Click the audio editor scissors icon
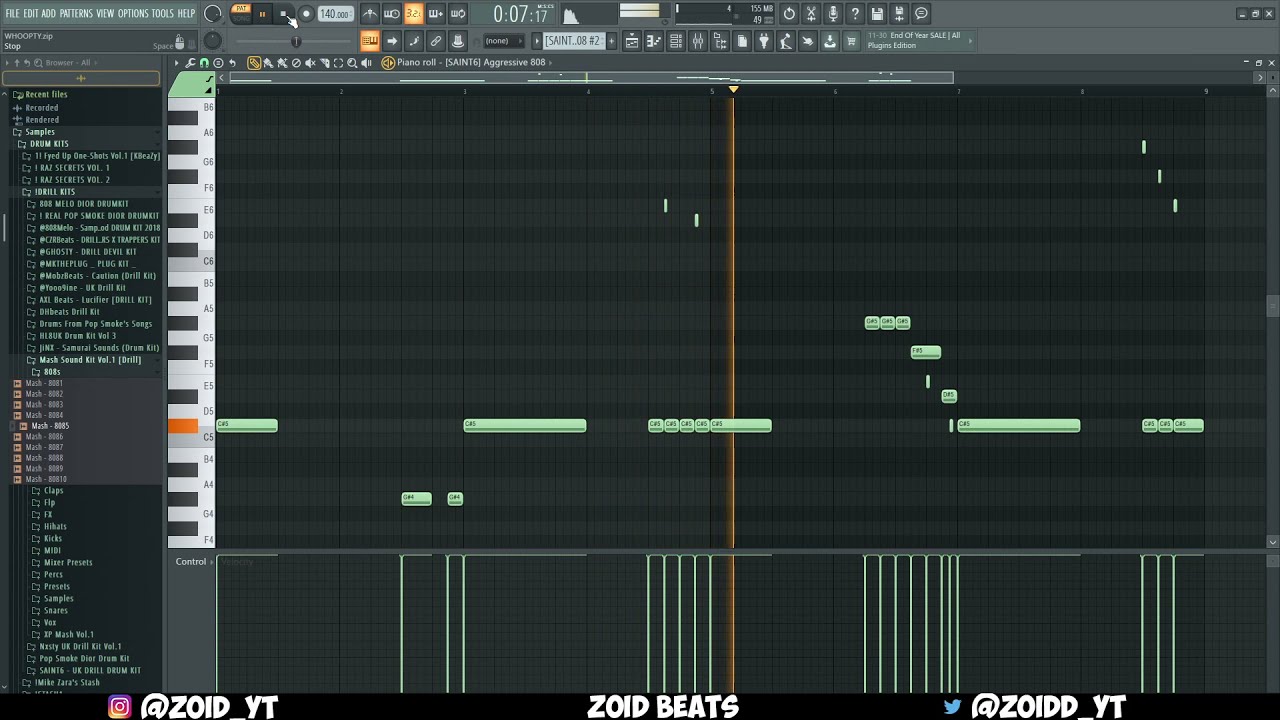The width and height of the screenshot is (1280, 720). 811,14
